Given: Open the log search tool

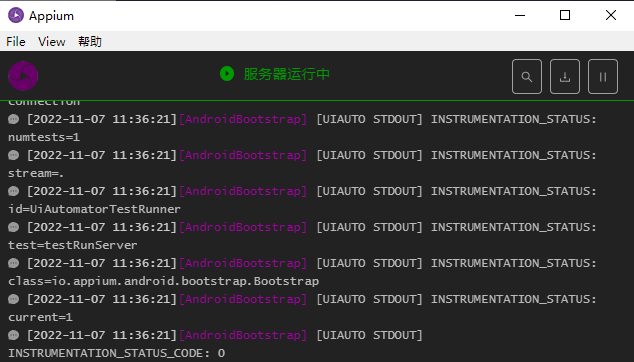Looking at the screenshot, I should click(x=526, y=76).
